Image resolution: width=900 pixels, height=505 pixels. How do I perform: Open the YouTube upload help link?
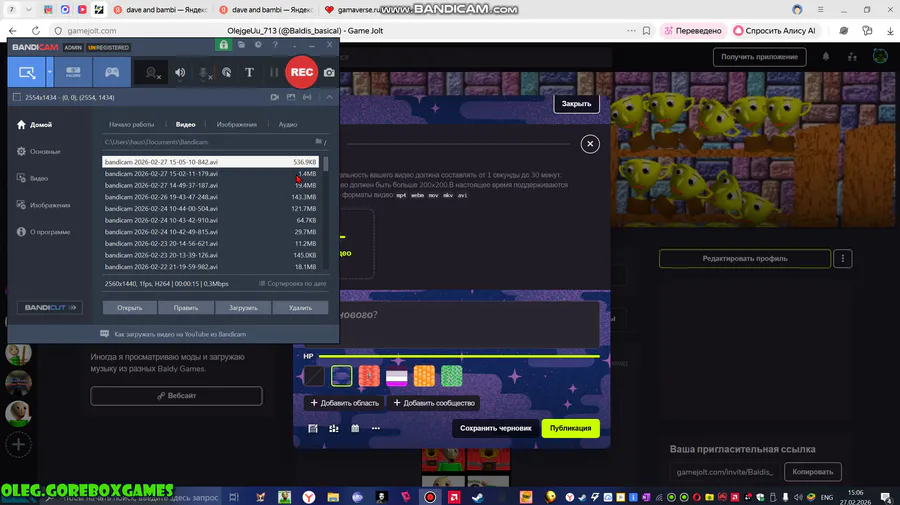[x=173, y=334]
